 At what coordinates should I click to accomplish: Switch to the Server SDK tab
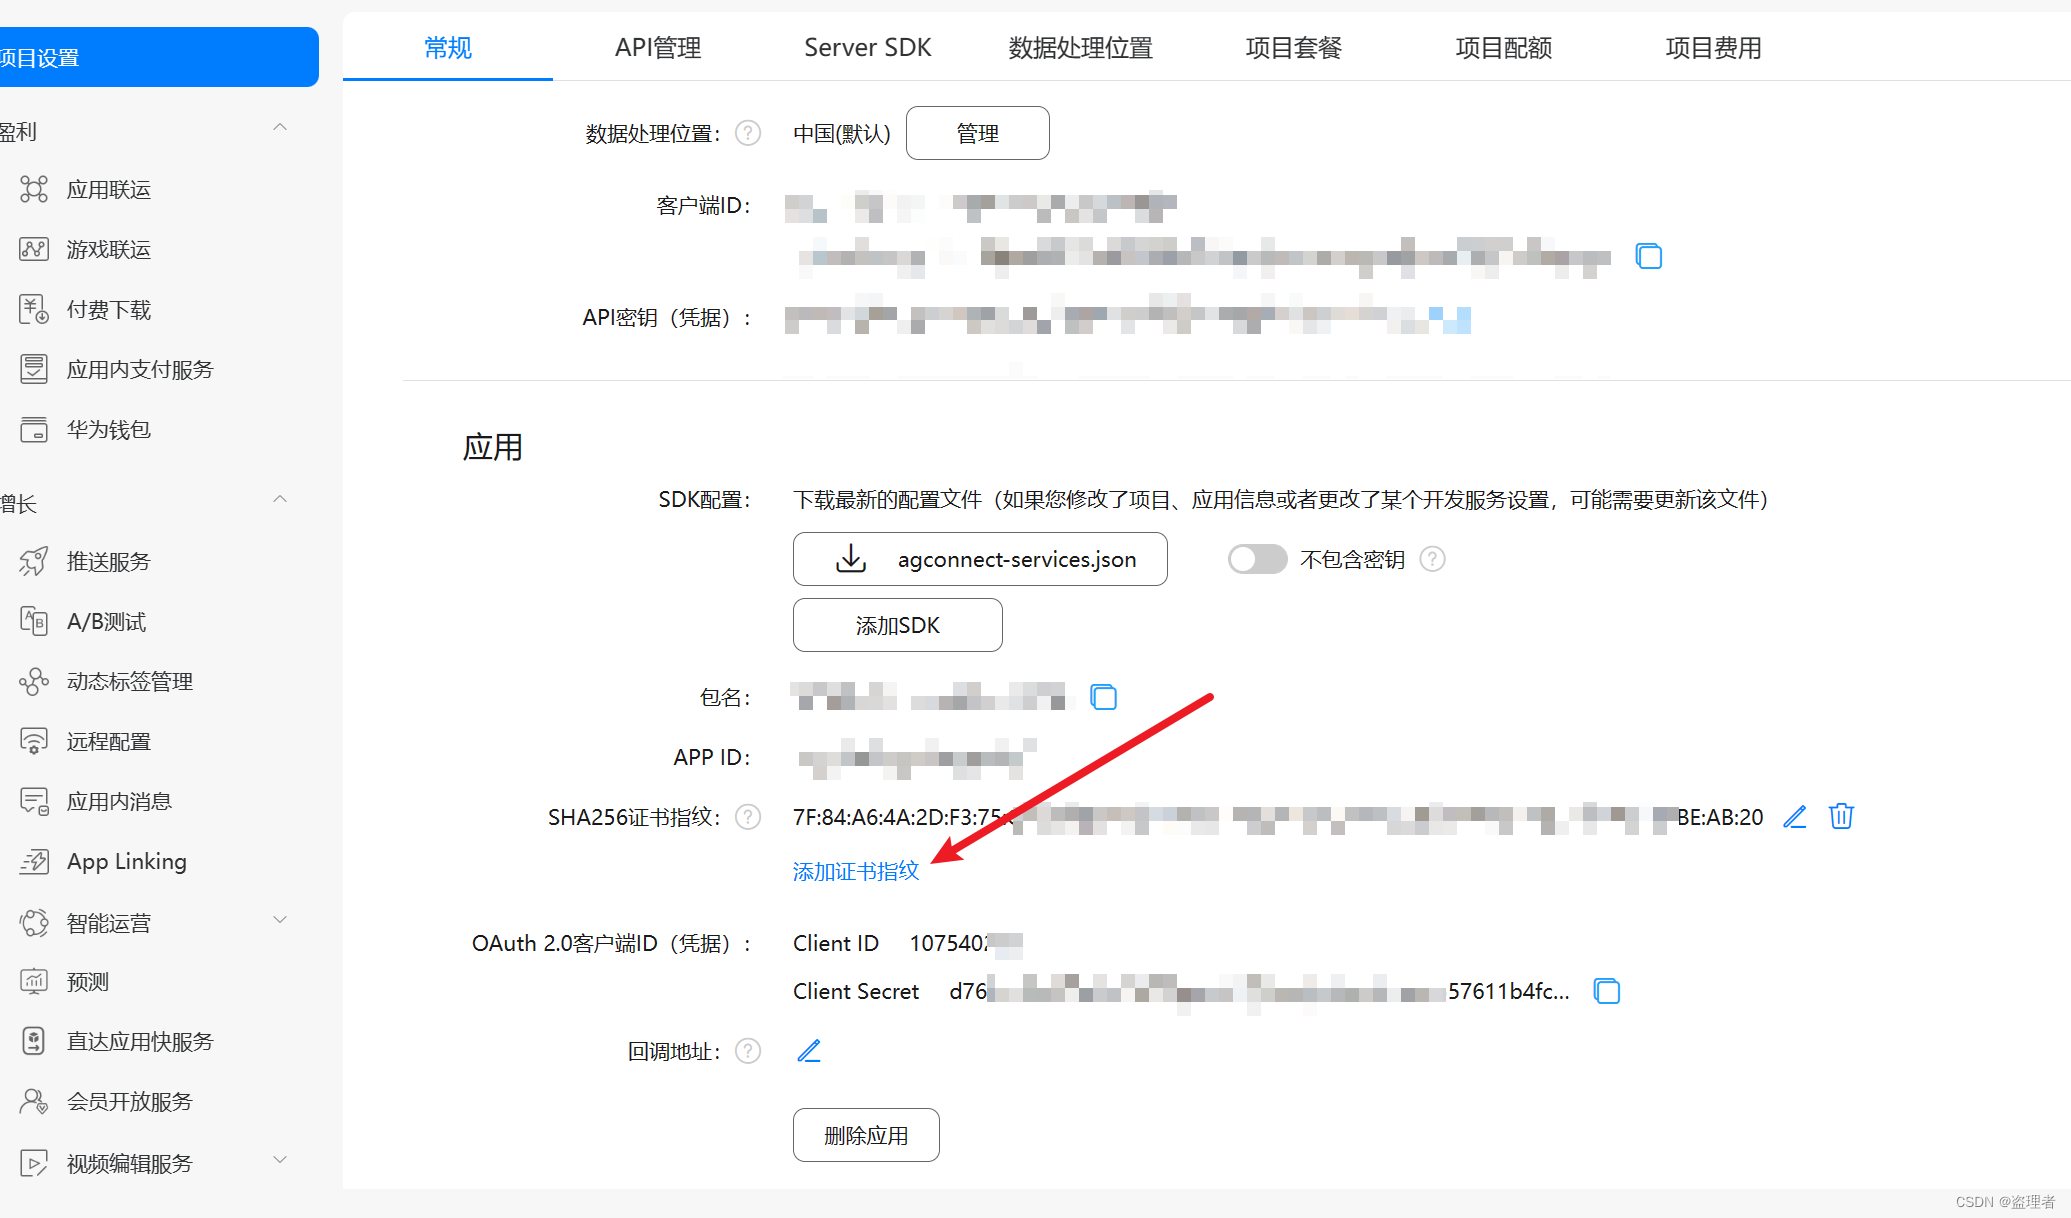pos(868,47)
